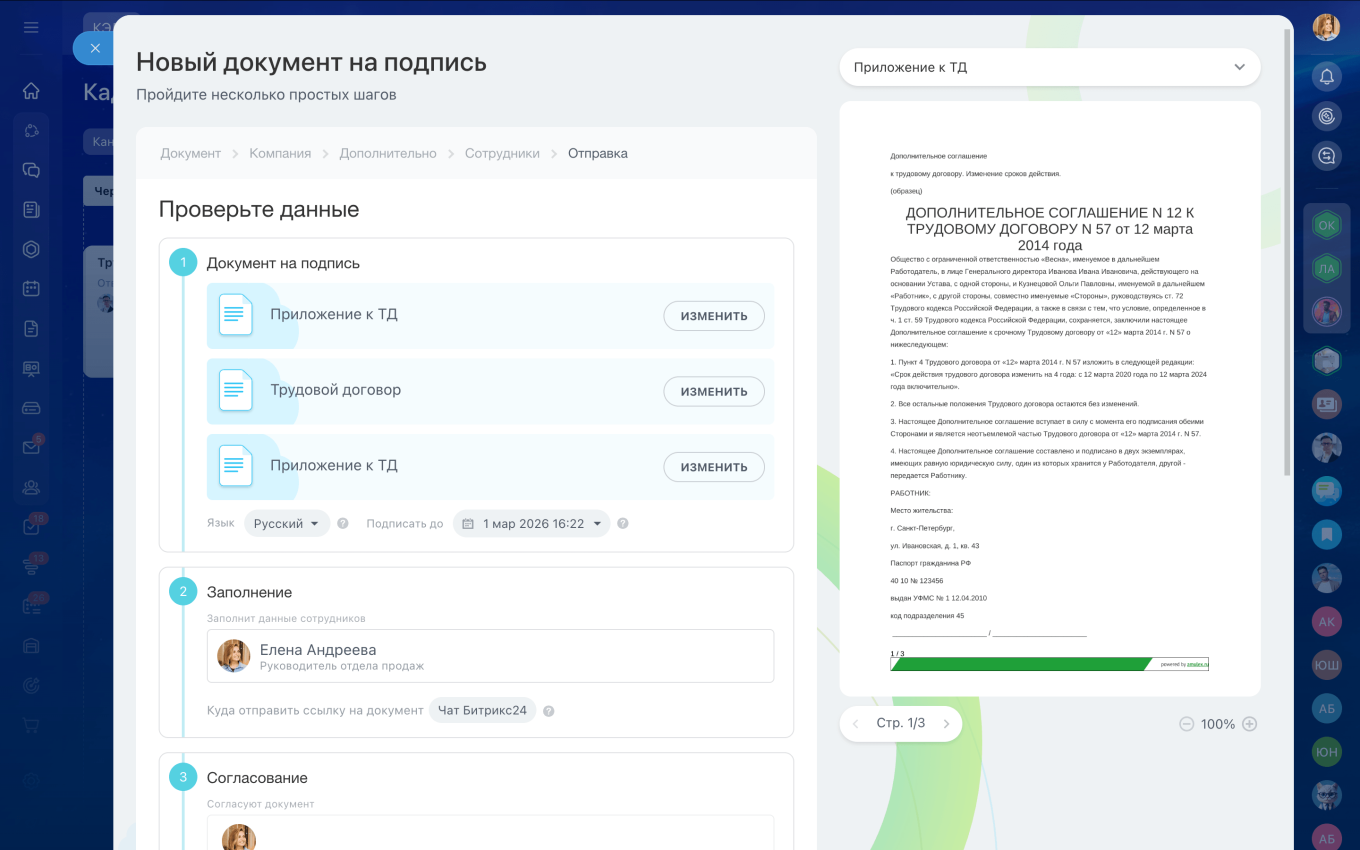This screenshot has width=1360, height=850.
Task: Expand the Русский language dropdown
Action: (x=287, y=522)
